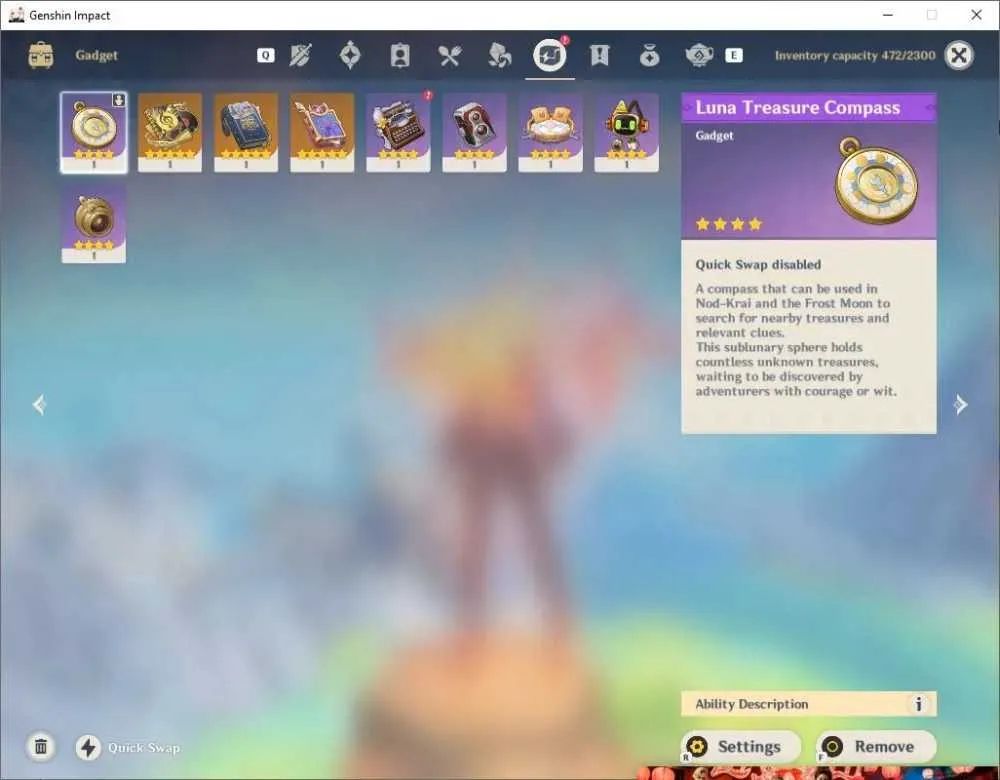Choose the green-faced robot gadget
1000x780 pixels.
click(x=626, y=132)
